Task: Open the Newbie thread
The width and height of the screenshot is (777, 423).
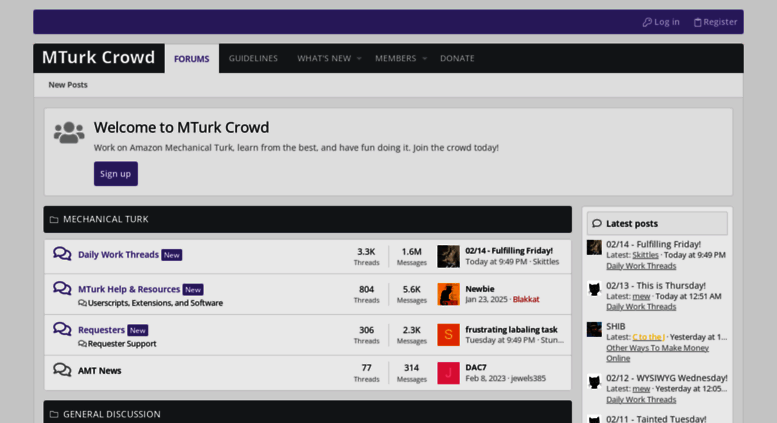Action: 480,289
